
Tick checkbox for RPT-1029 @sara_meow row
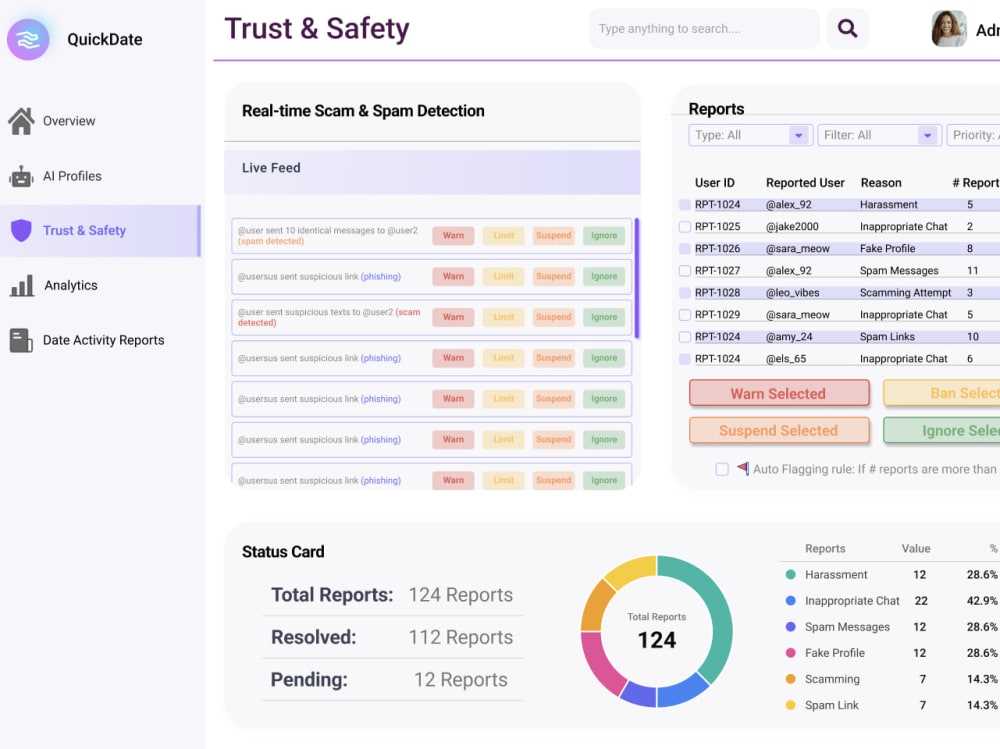[x=685, y=315]
